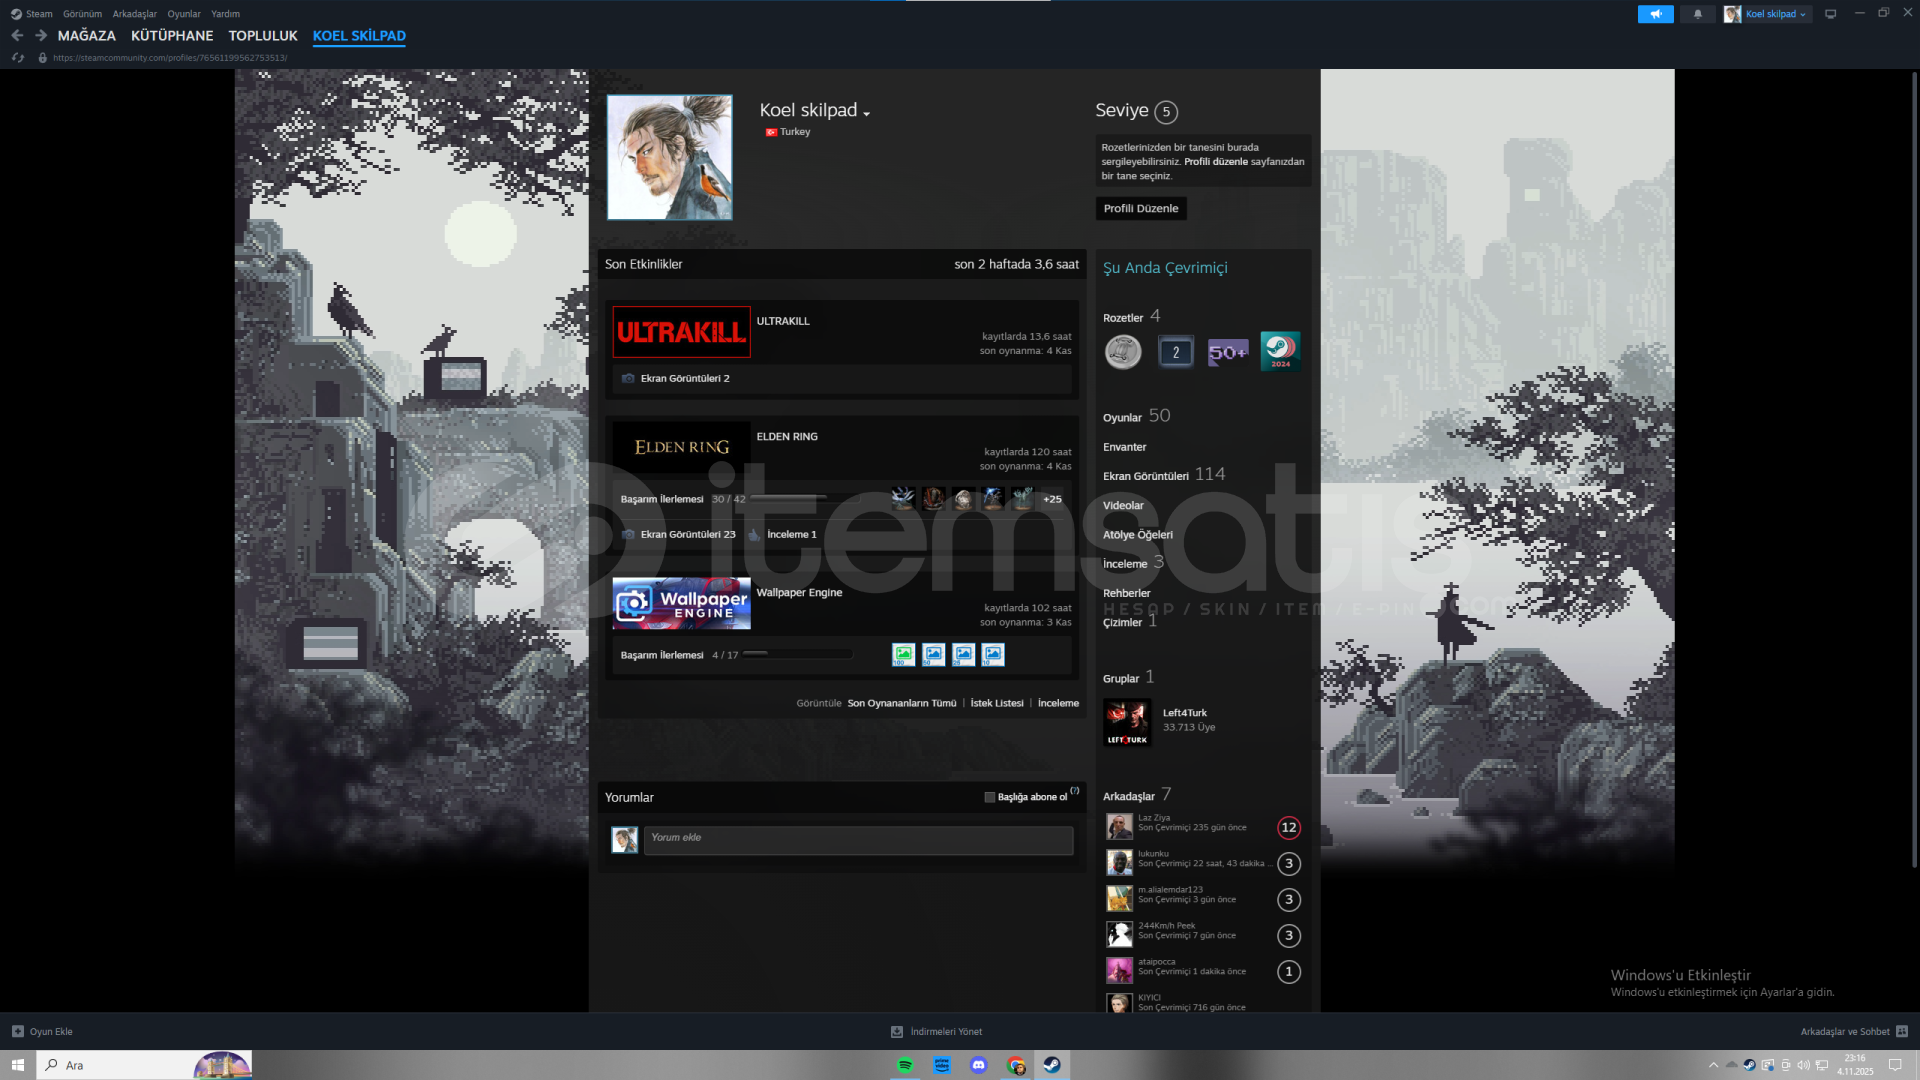
Task: Toggle the 'Başlığa abone ol' checkbox
Action: [989, 797]
